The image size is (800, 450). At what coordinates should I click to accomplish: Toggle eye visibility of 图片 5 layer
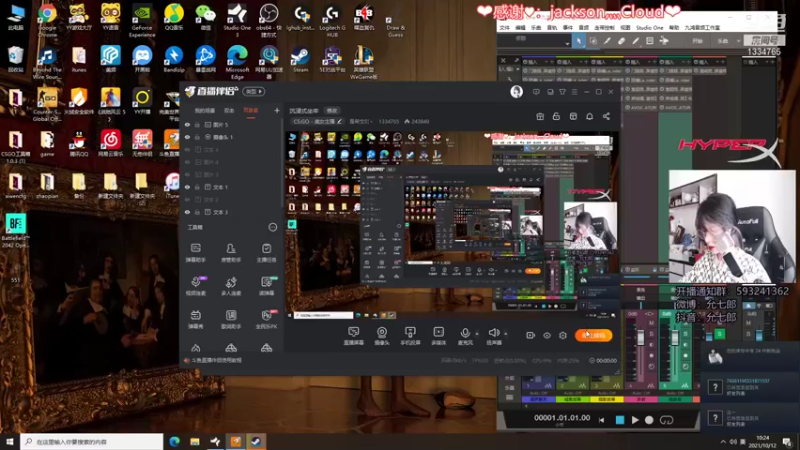click(187, 124)
